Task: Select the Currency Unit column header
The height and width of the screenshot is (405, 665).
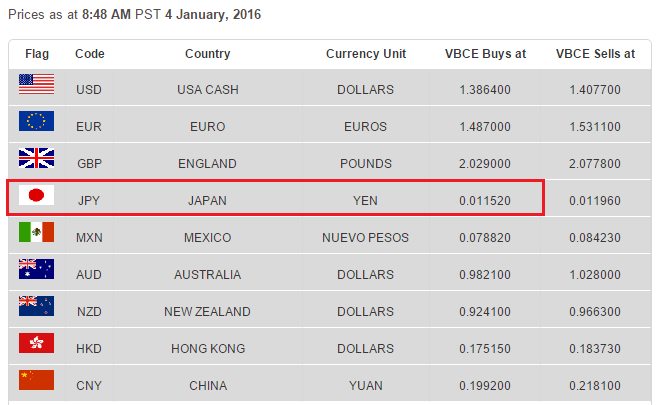Action: (366, 54)
